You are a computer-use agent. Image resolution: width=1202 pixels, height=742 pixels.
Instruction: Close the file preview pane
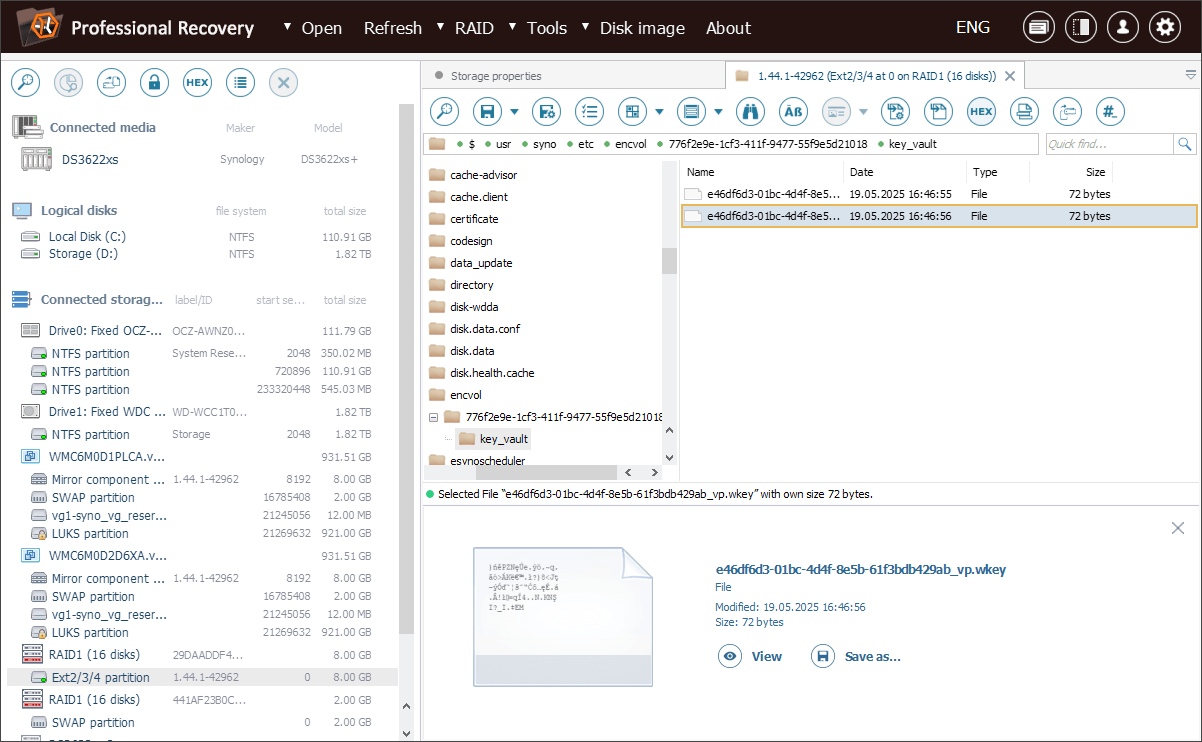coord(1178,528)
